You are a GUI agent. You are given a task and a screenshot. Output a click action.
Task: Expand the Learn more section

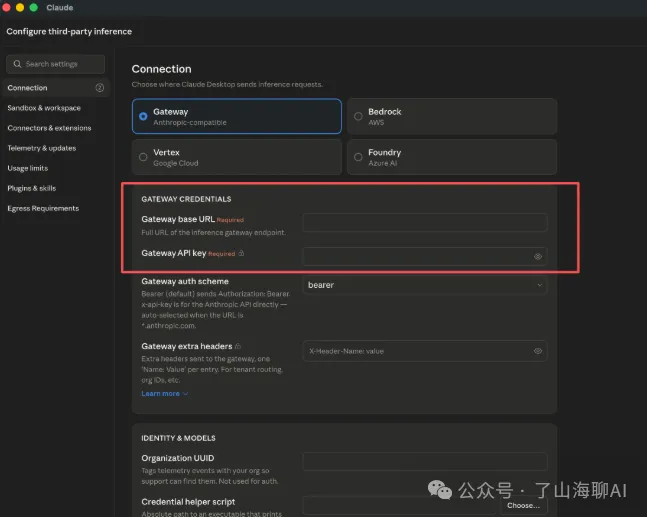165,394
